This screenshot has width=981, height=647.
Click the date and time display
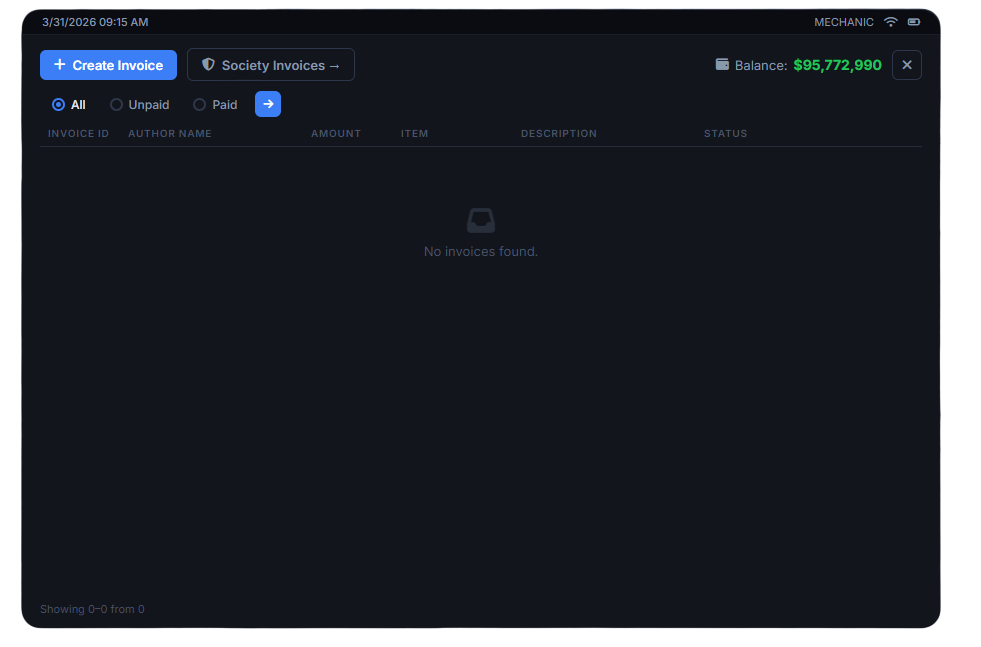[x=95, y=22]
